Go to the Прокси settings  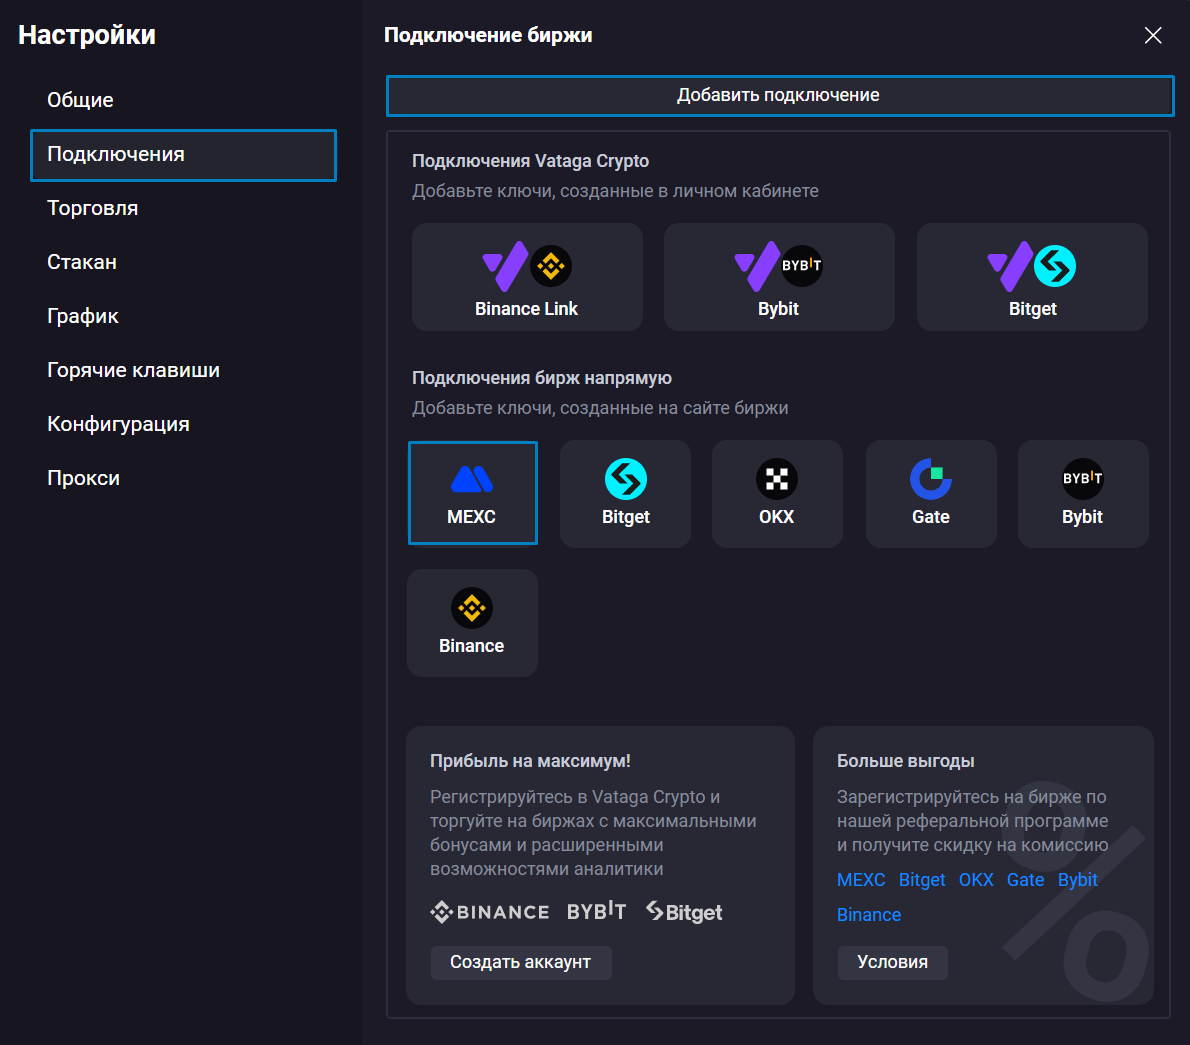[x=84, y=477]
